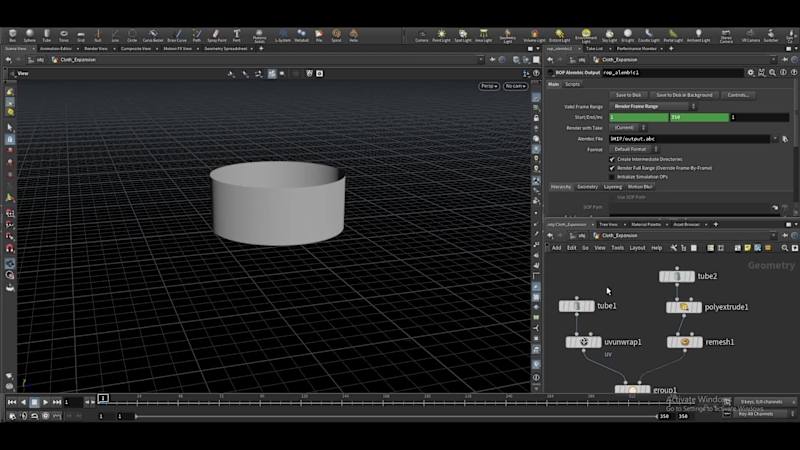Enable Initialize Simulation OPs checkbox

point(612,177)
